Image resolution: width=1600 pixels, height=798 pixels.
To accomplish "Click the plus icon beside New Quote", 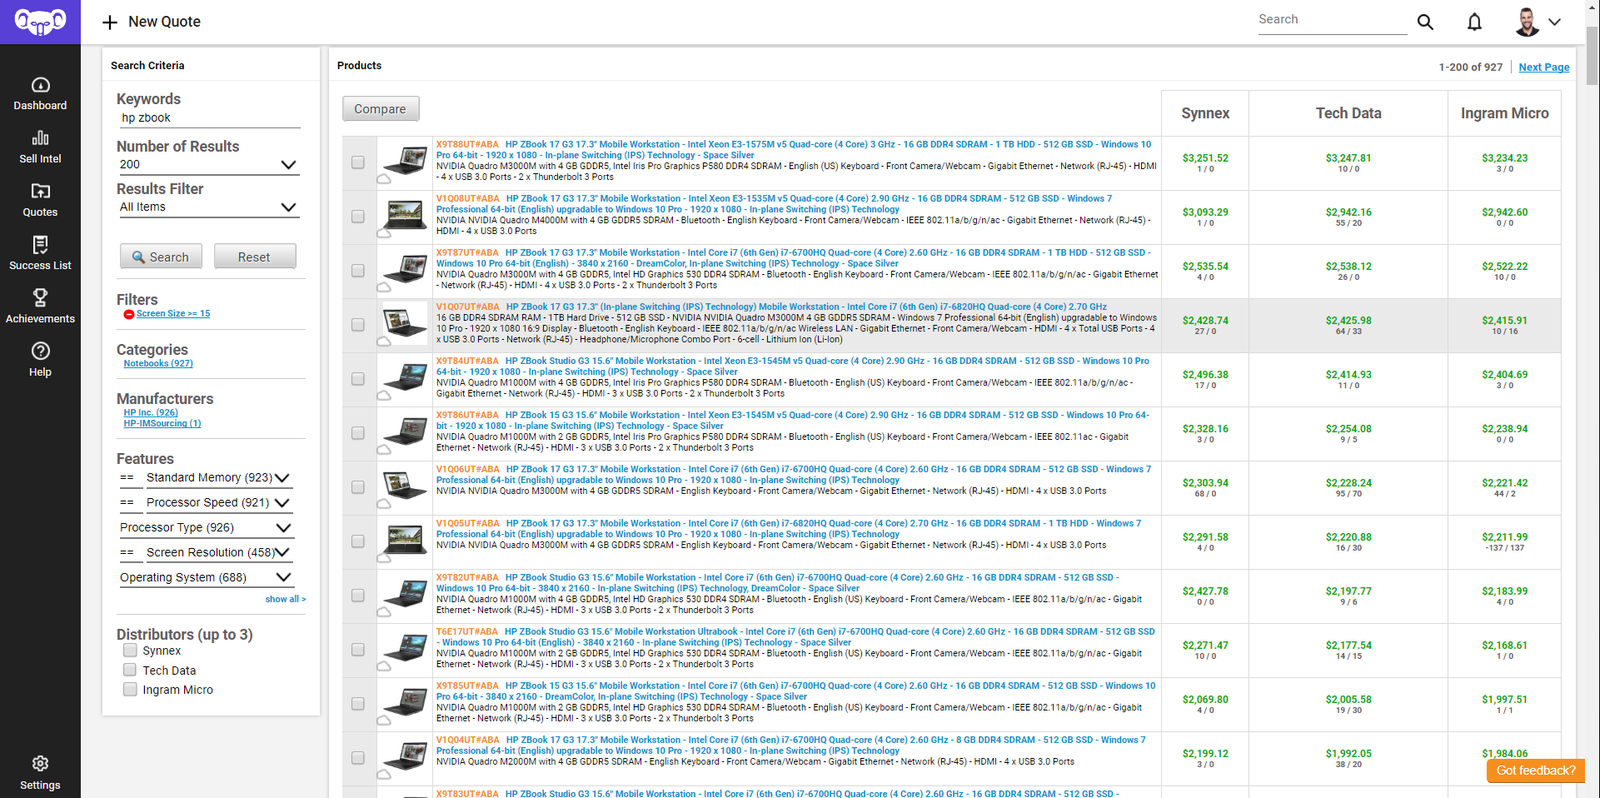I will 110,22.
